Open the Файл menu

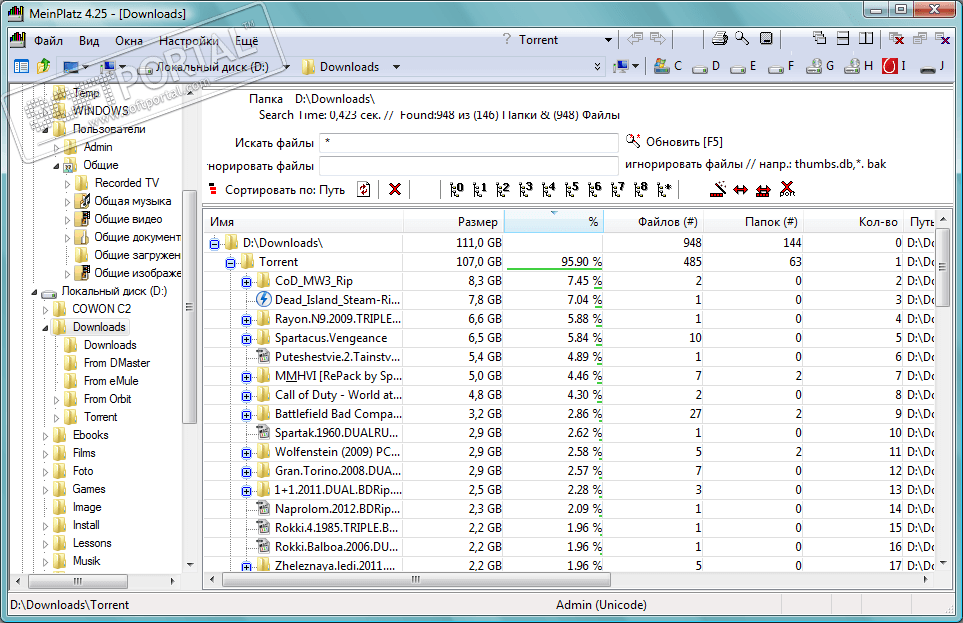point(48,41)
